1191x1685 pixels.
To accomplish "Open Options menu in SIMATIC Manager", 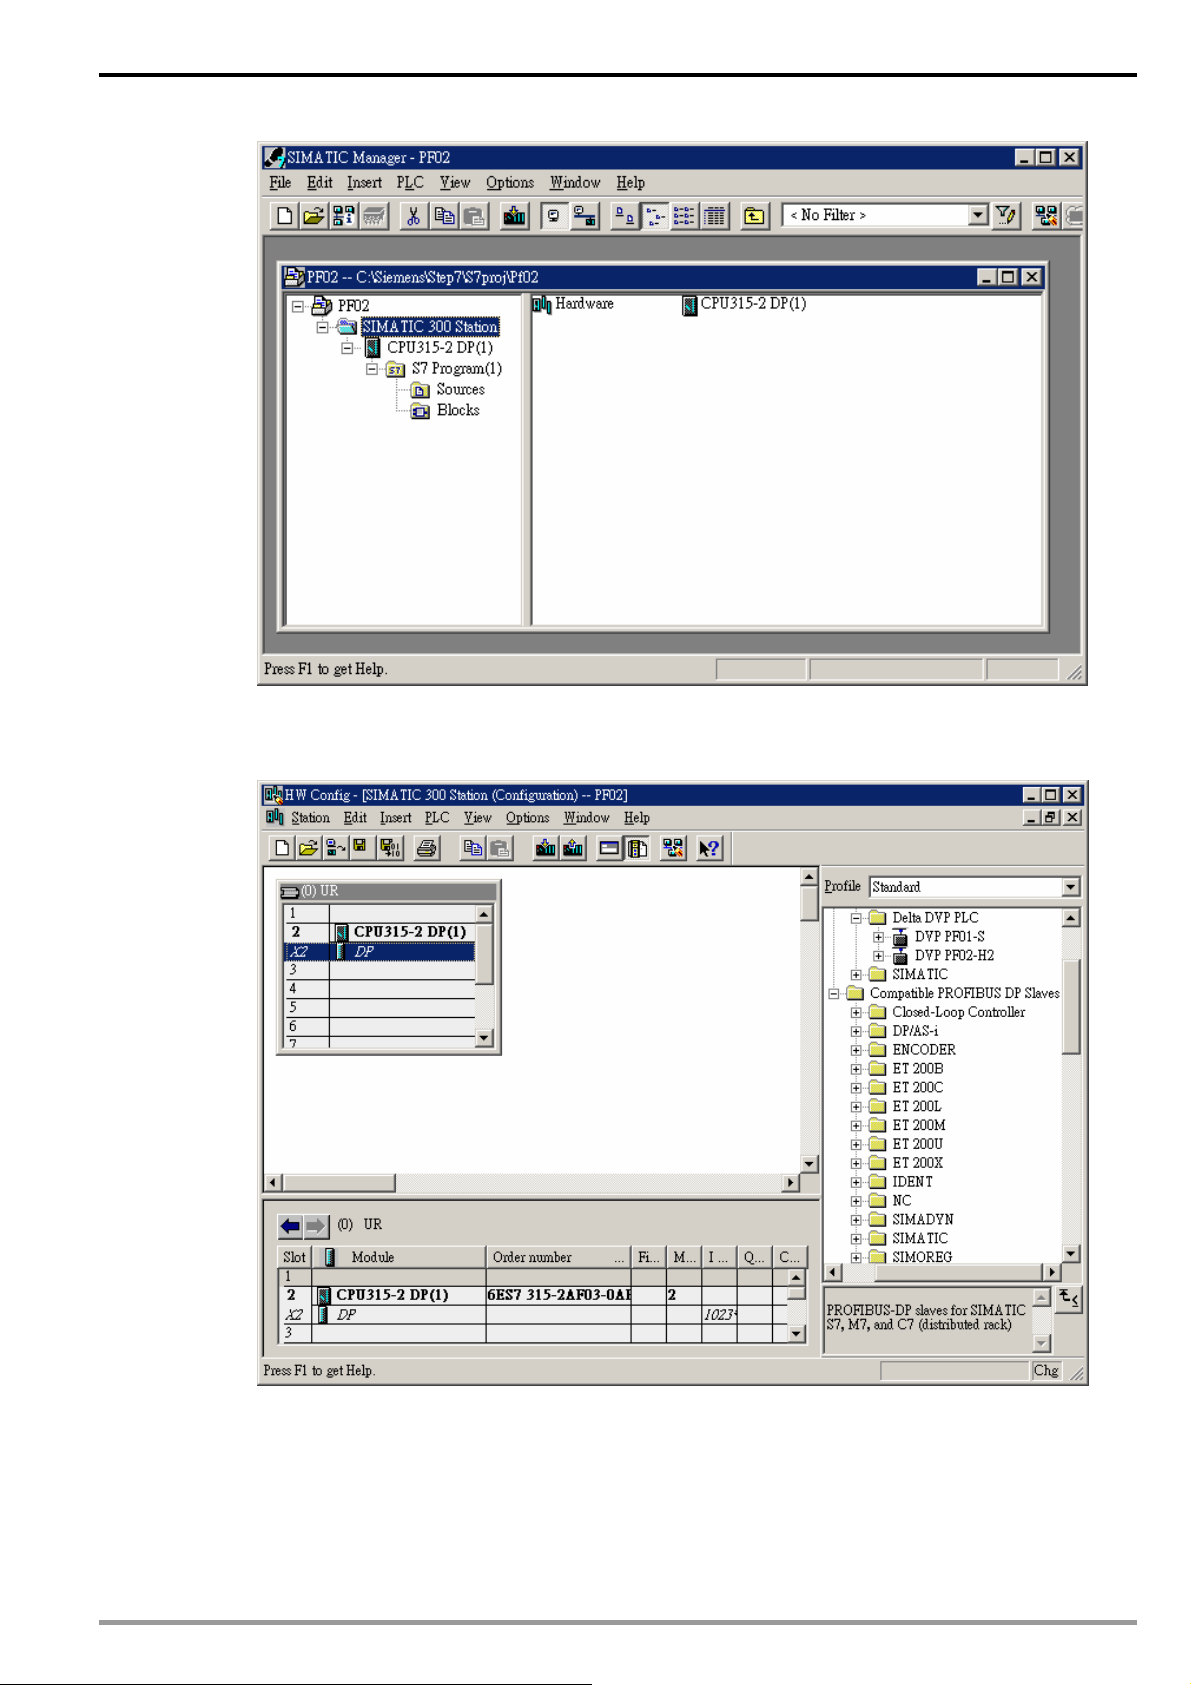I will [510, 183].
